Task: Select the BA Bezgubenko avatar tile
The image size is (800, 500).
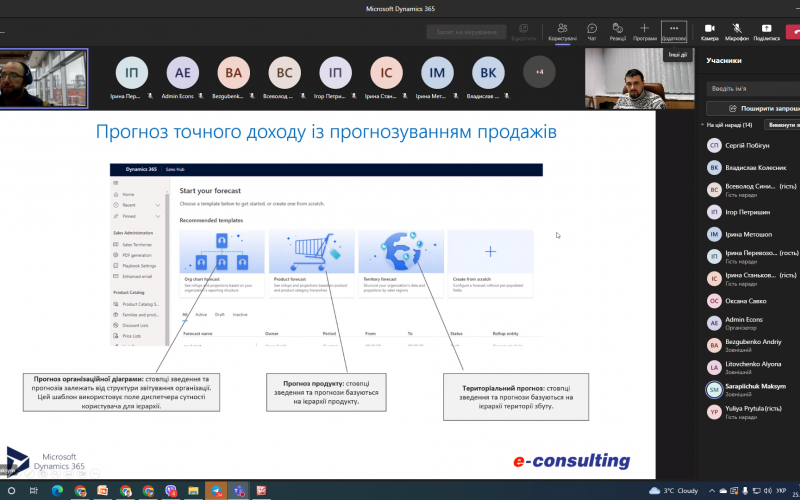Action: [x=234, y=72]
